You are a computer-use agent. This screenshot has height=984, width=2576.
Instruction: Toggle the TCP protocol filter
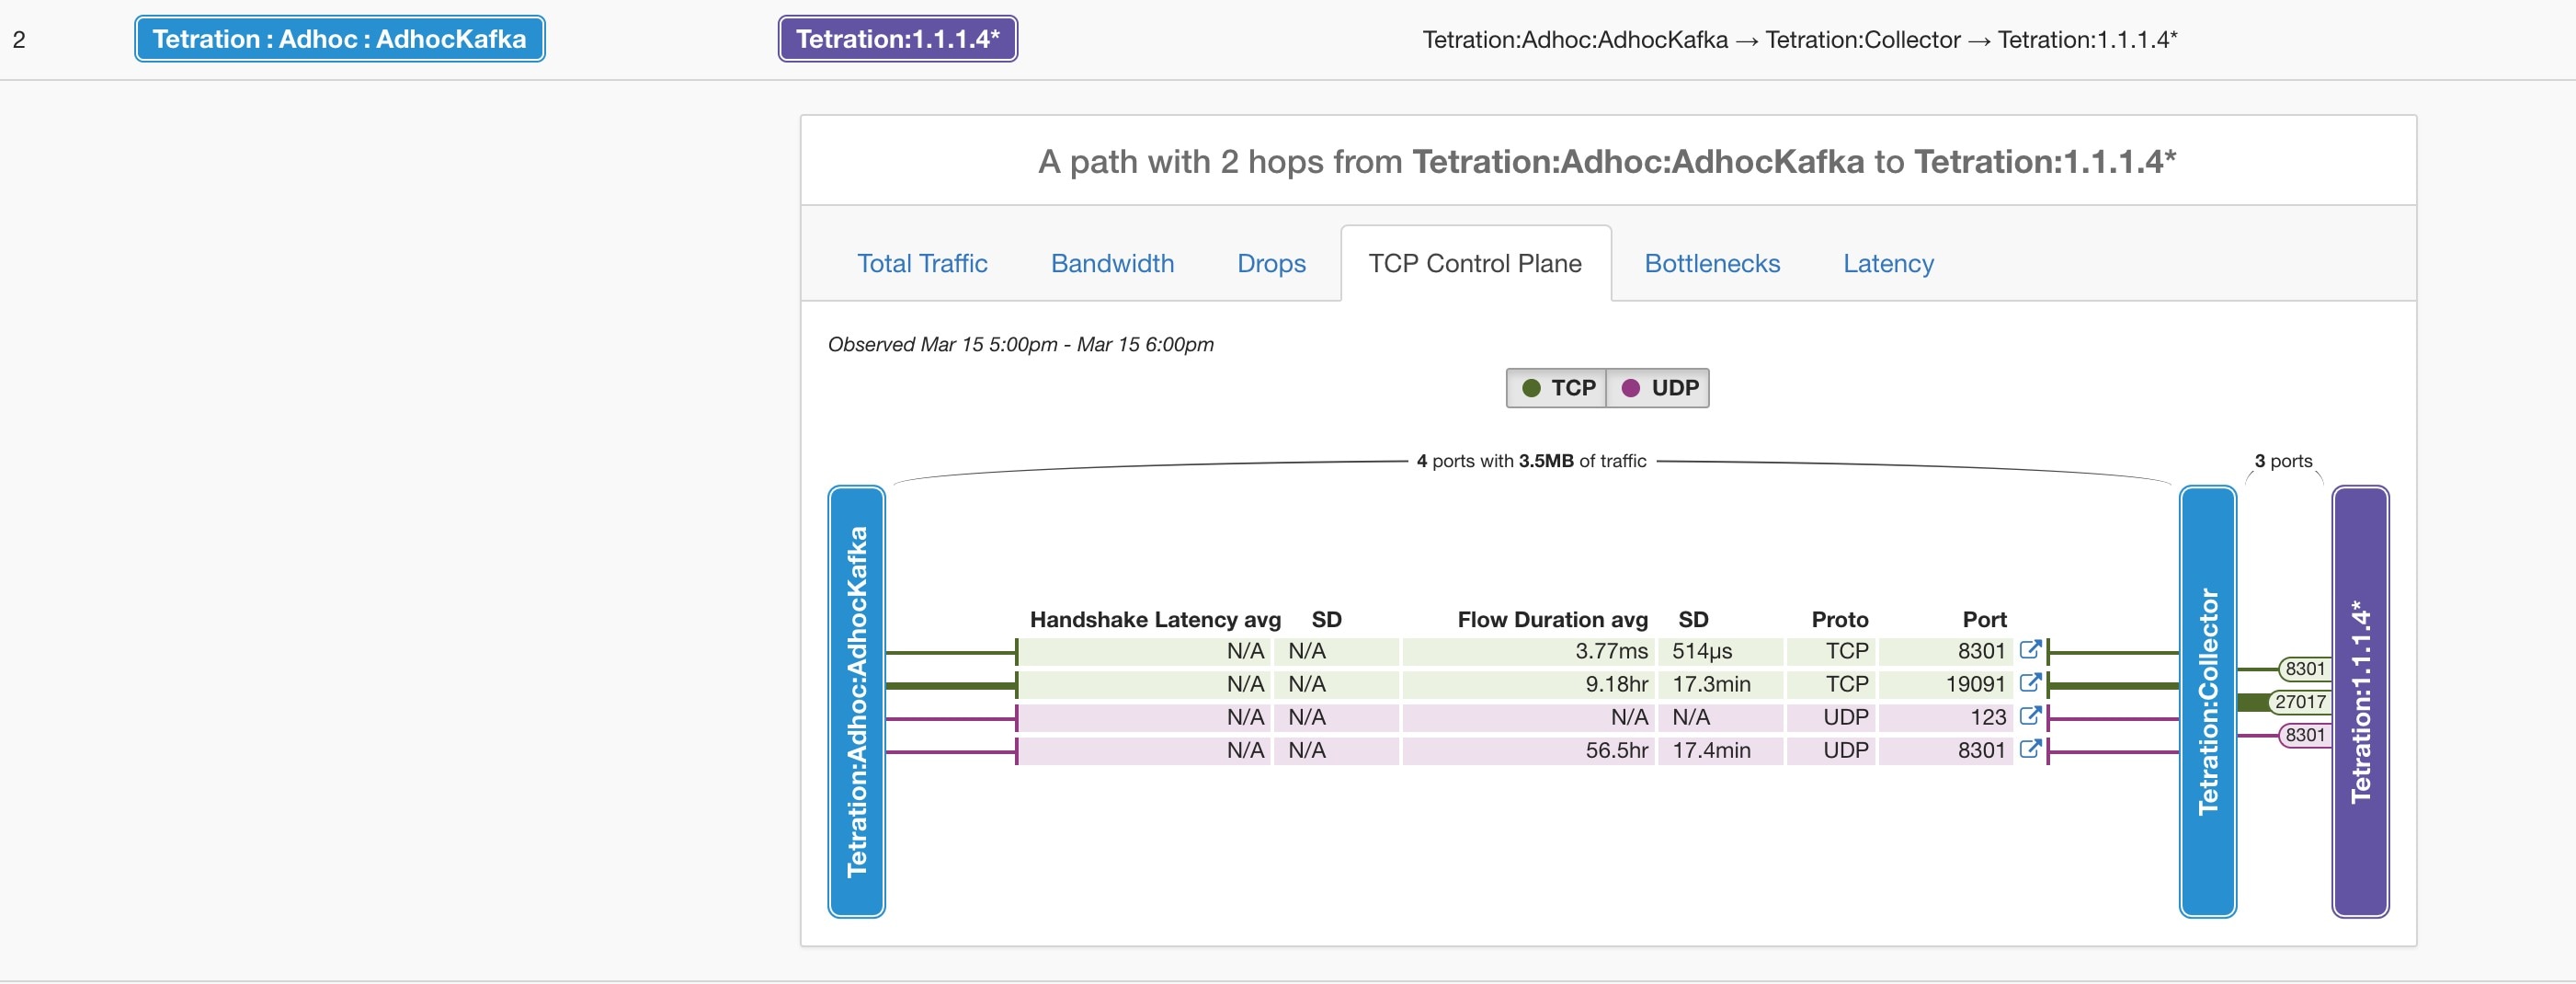tap(1557, 388)
